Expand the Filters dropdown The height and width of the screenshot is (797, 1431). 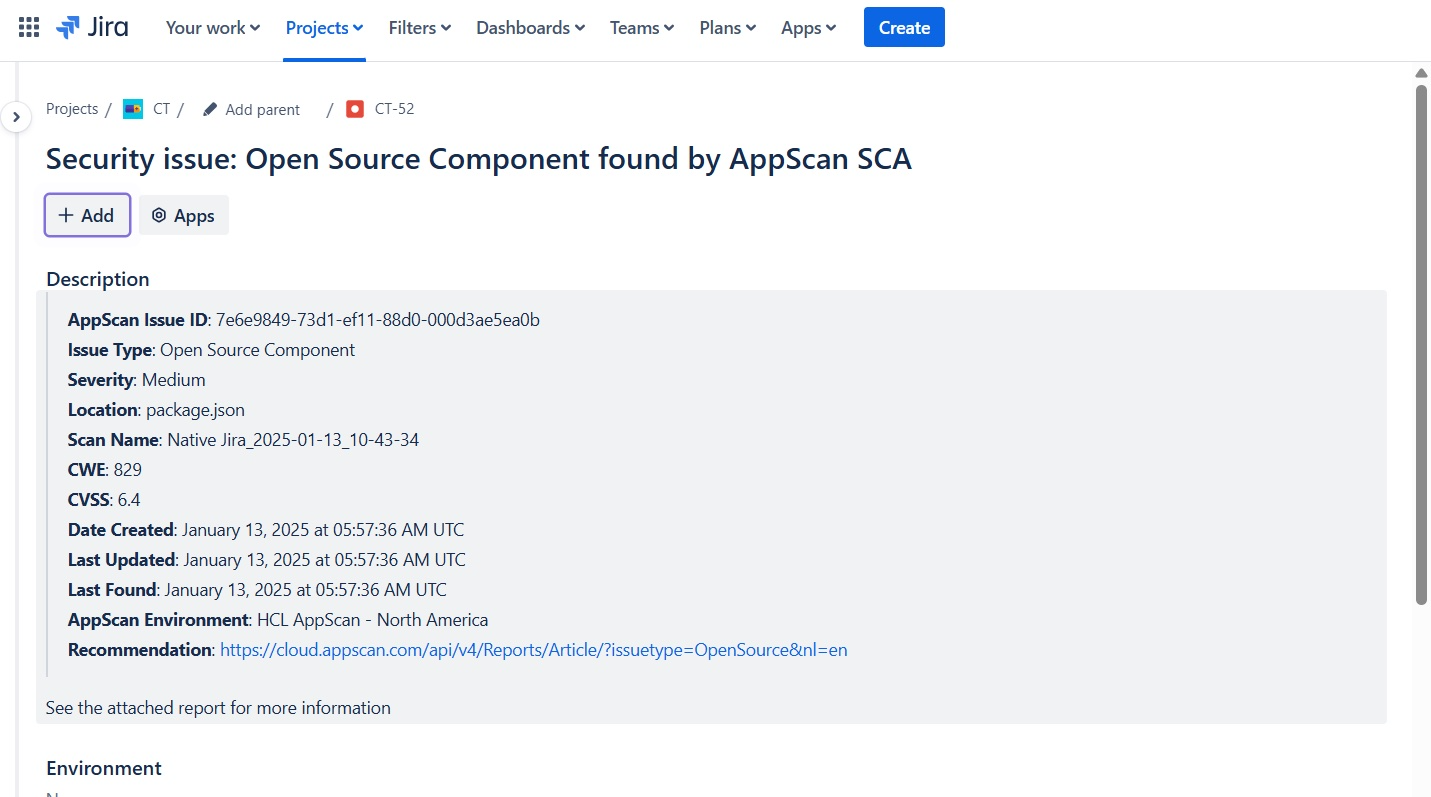point(420,28)
